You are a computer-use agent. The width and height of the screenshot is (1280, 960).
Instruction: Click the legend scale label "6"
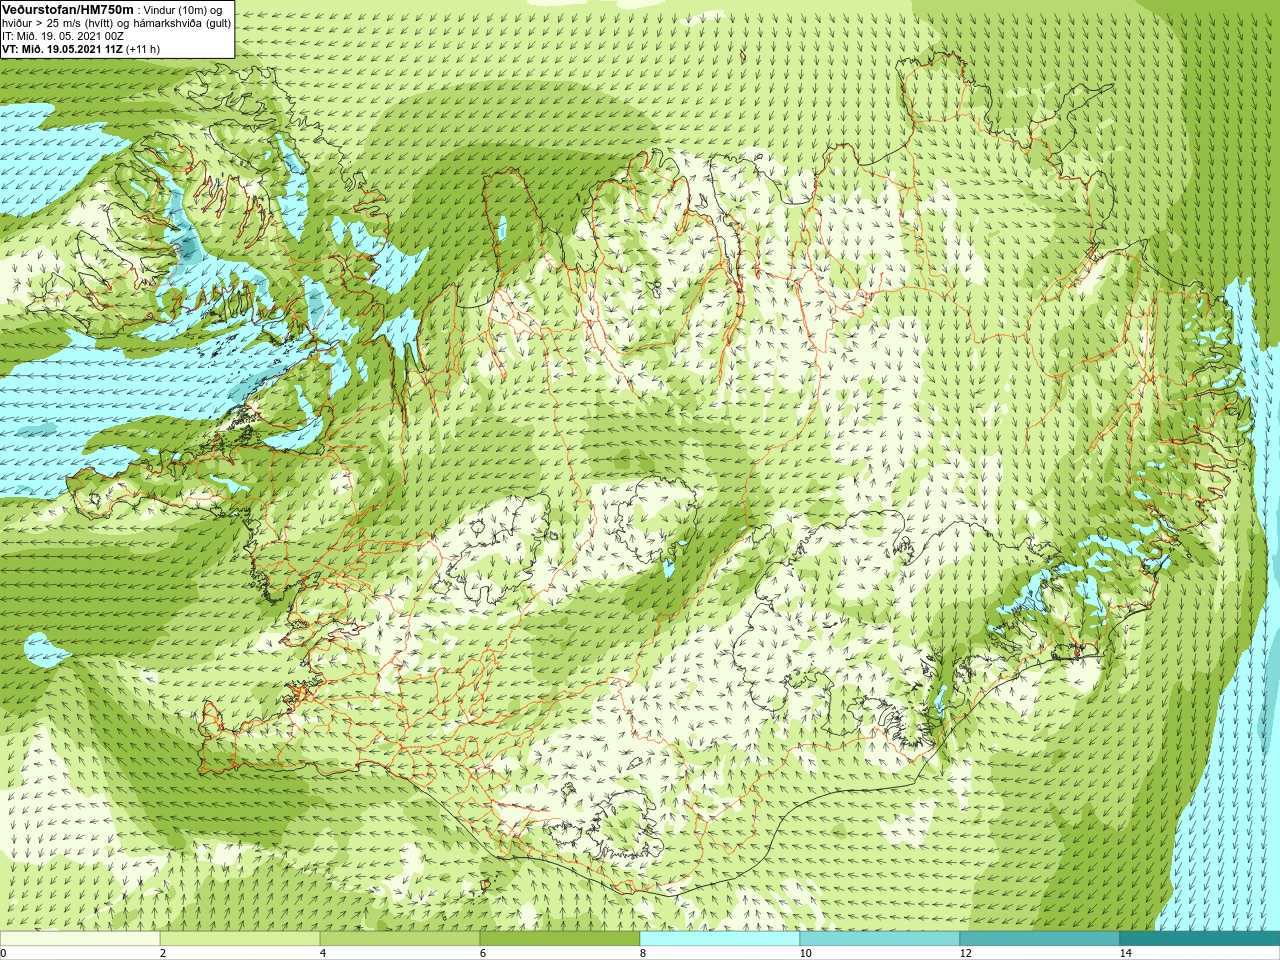click(483, 953)
